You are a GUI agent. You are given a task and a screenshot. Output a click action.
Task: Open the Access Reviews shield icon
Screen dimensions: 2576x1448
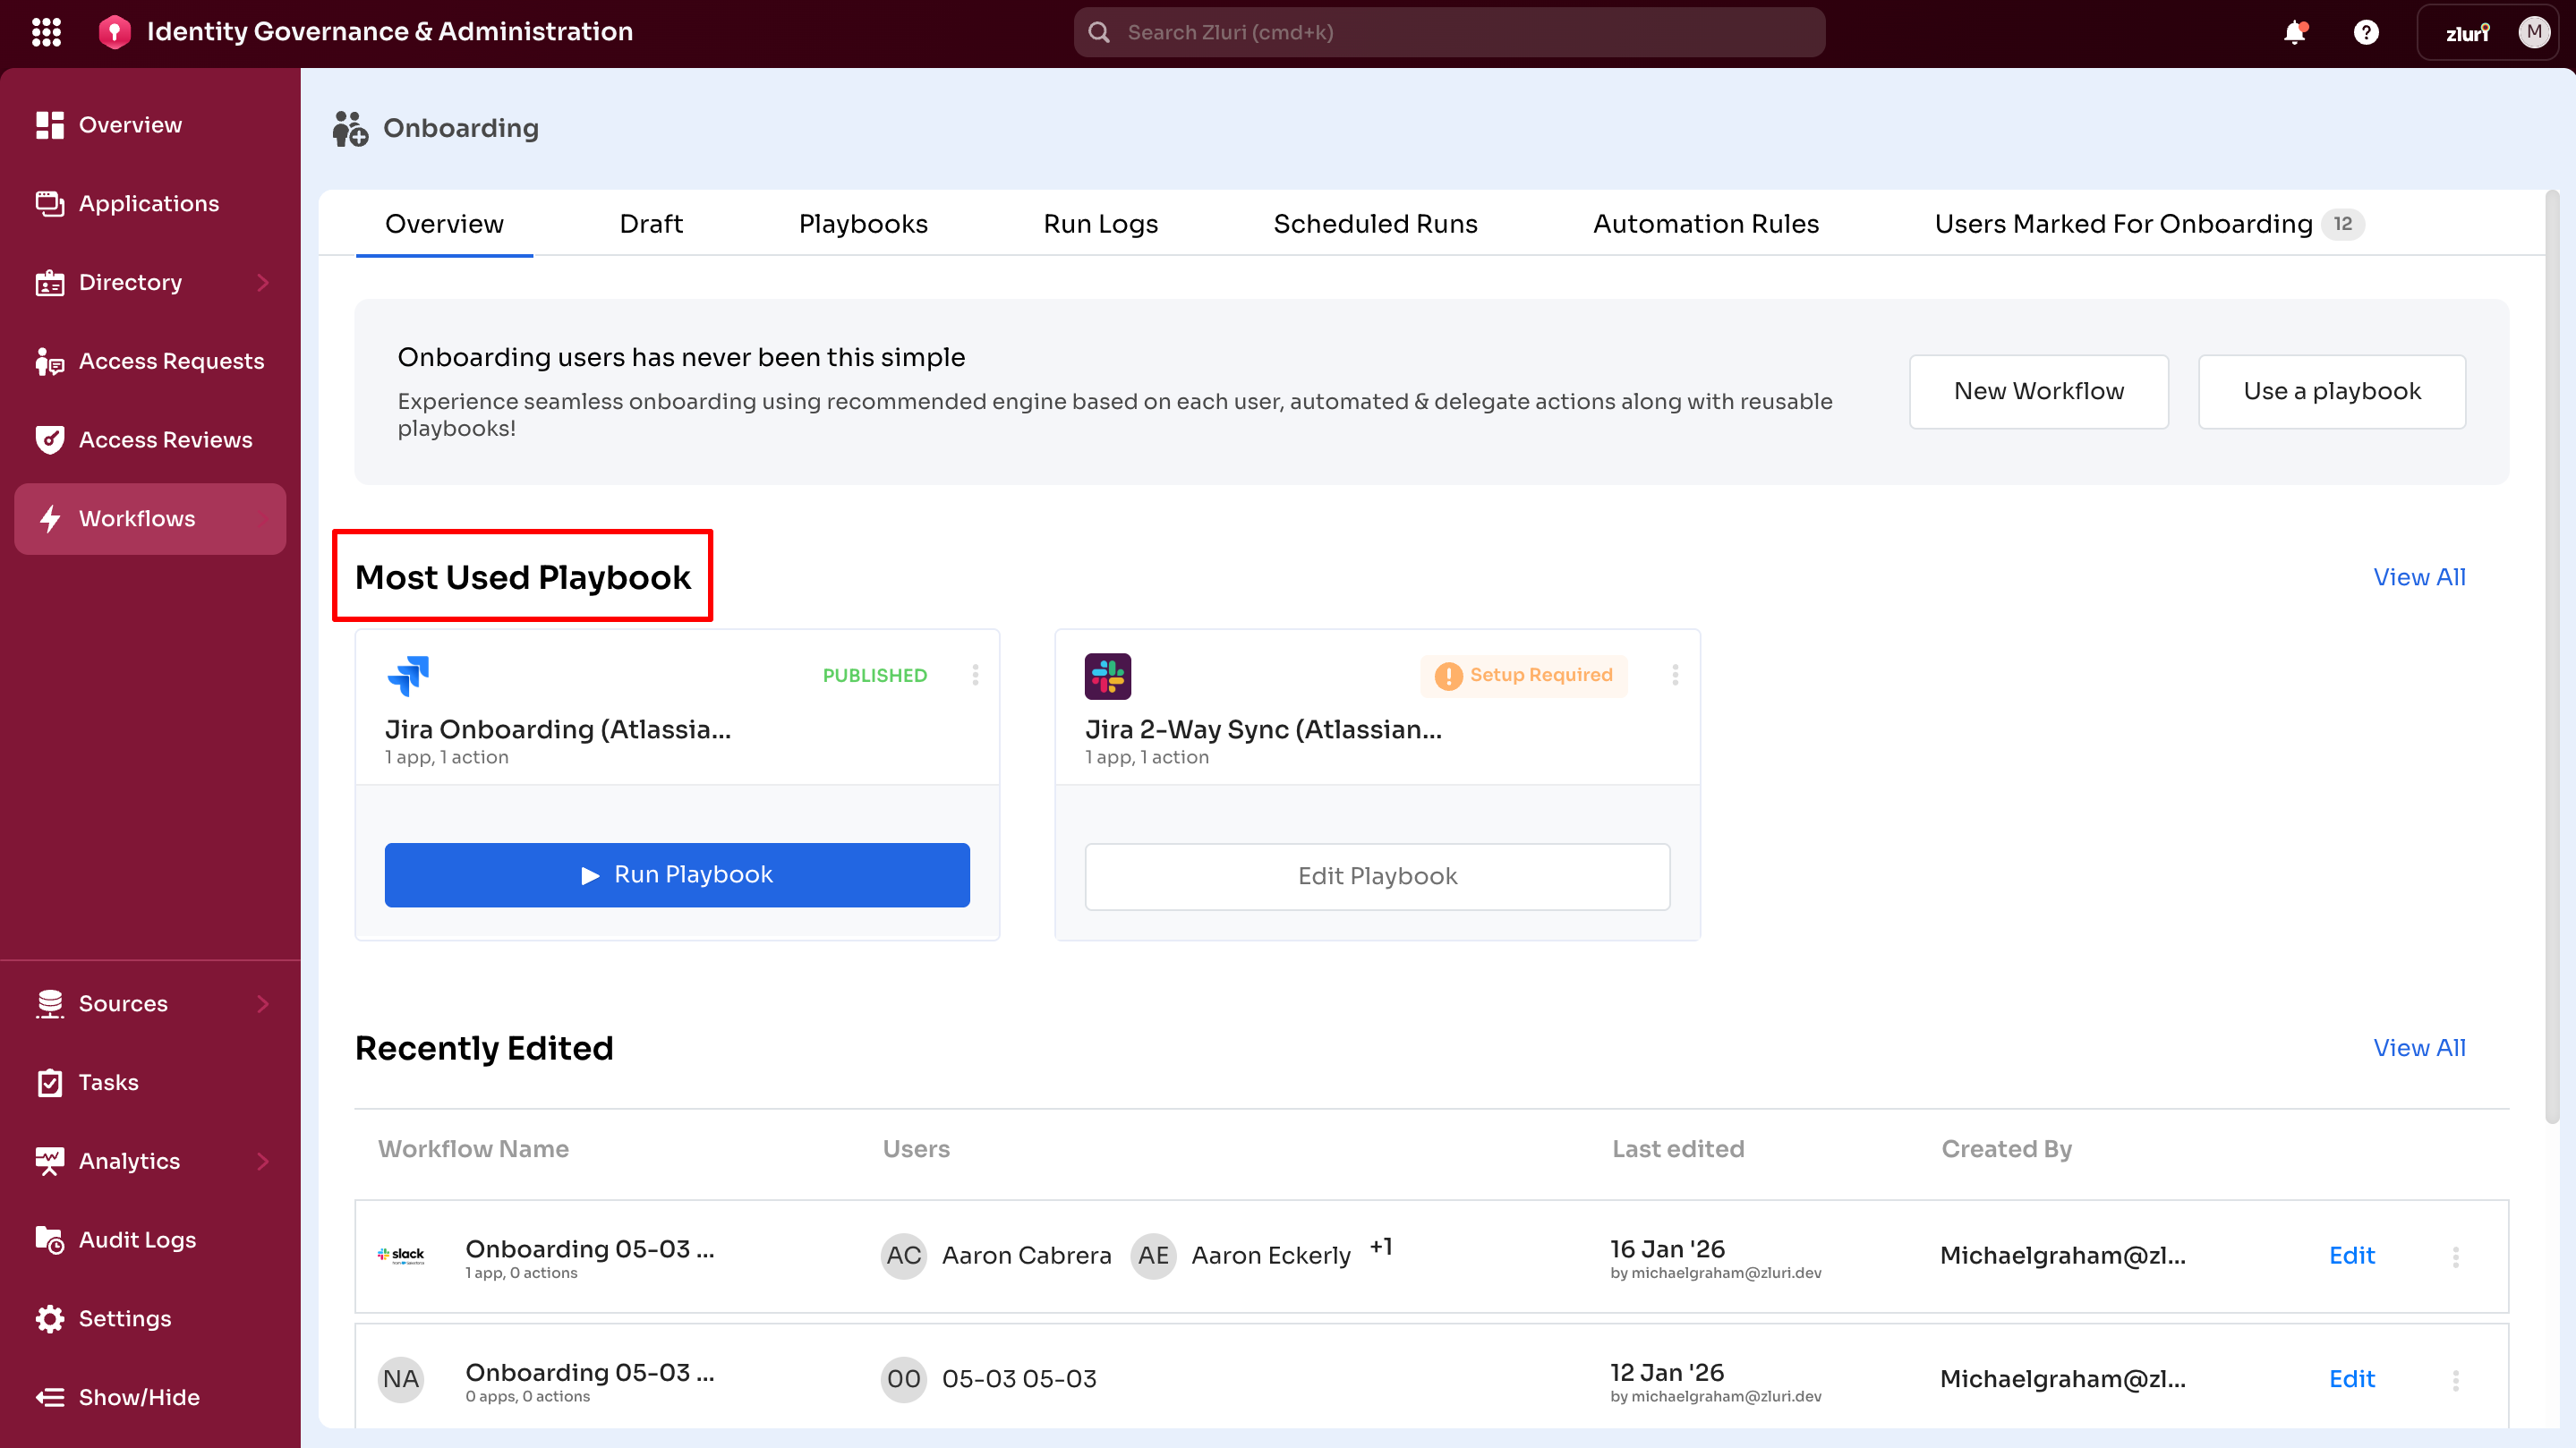(49, 439)
